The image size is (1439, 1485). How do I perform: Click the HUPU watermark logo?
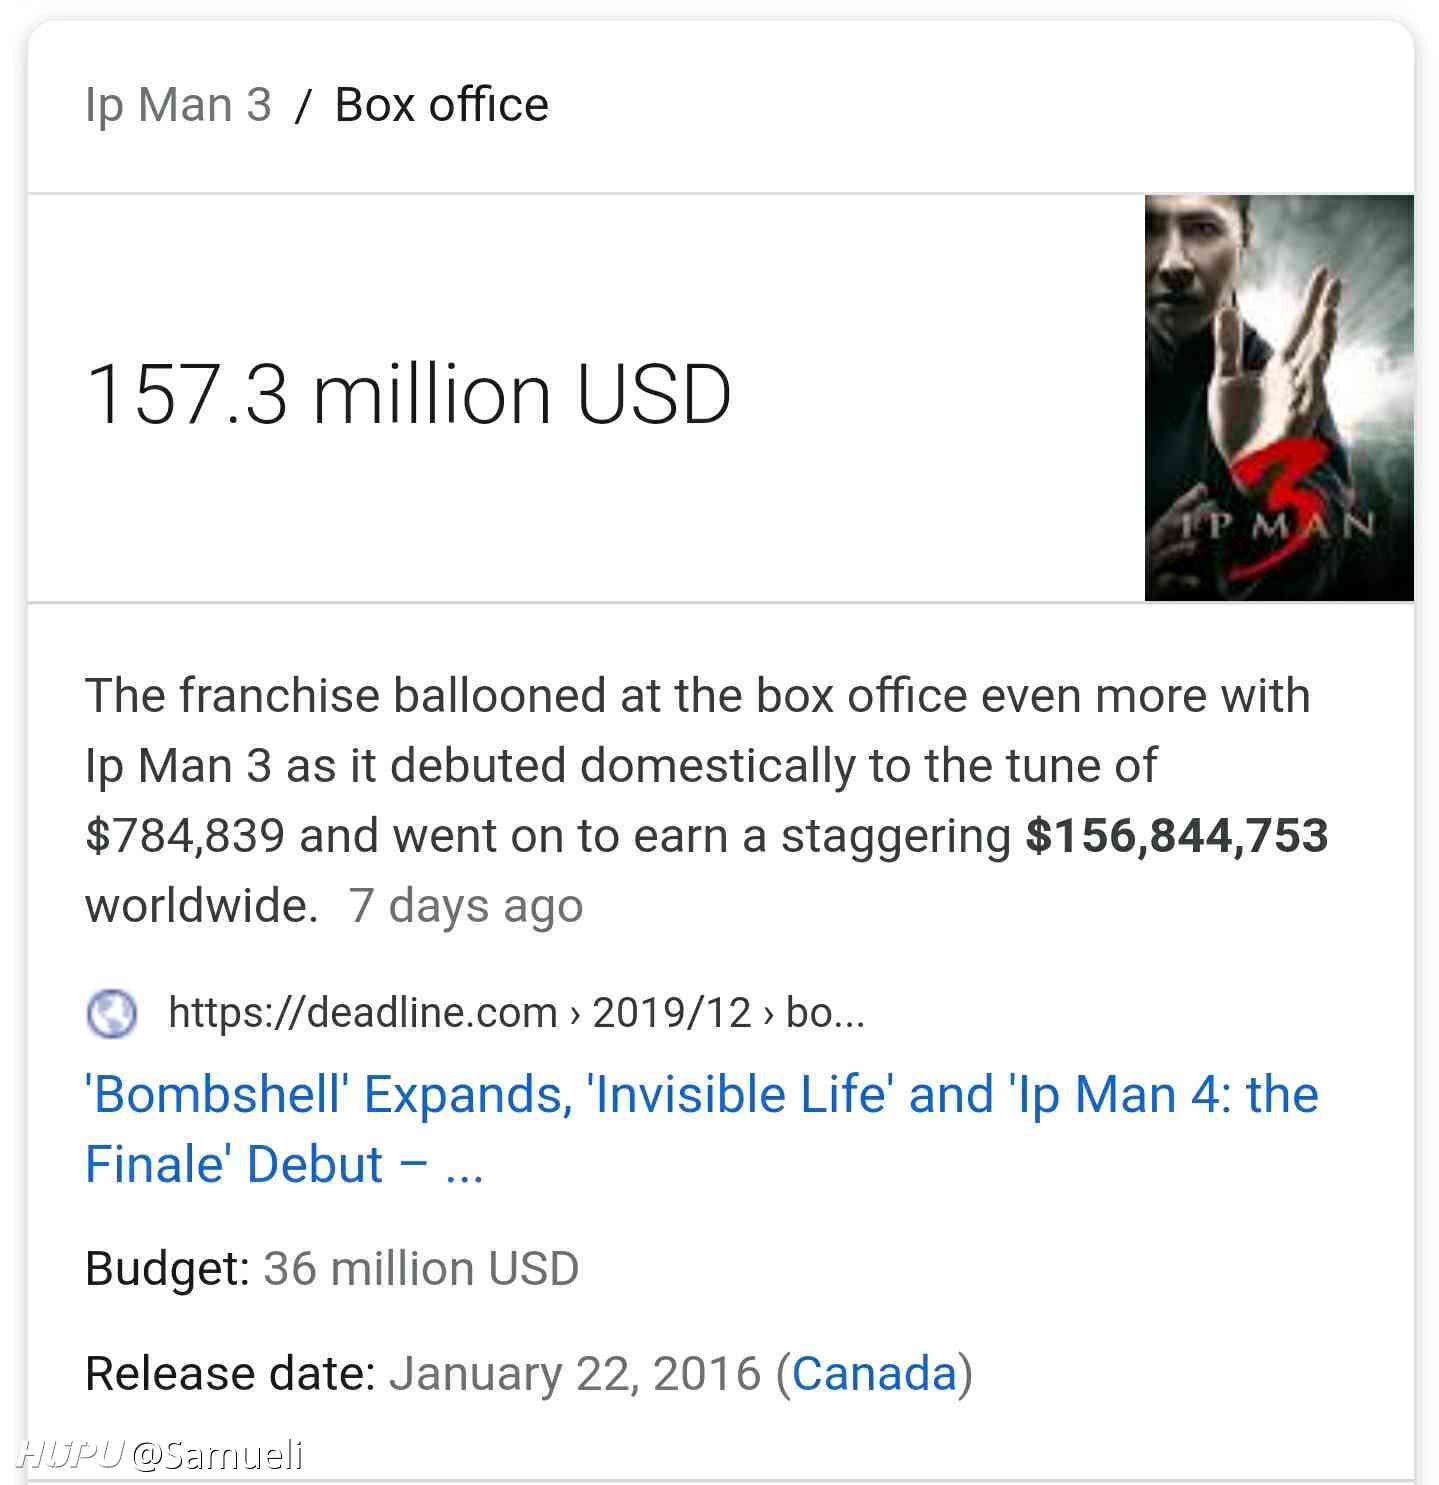(70, 1454)
